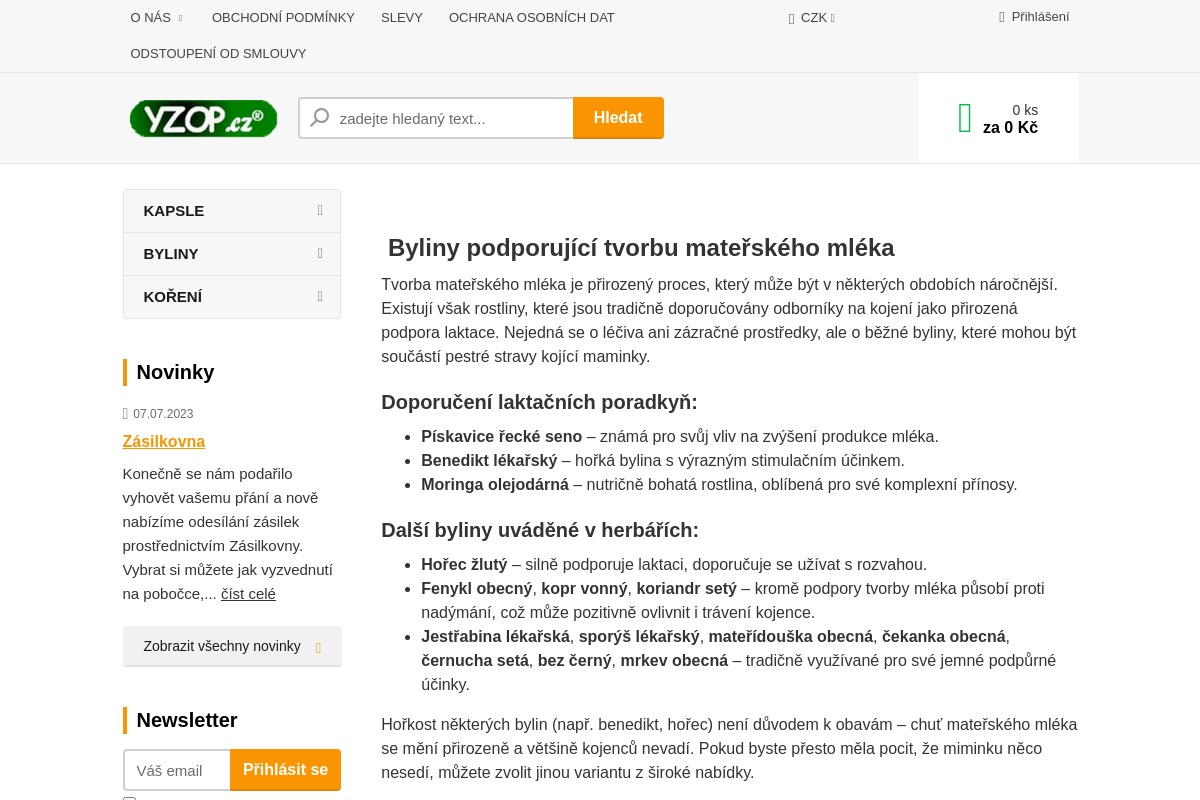Click the číst celé link

click(x=246, y=593)
